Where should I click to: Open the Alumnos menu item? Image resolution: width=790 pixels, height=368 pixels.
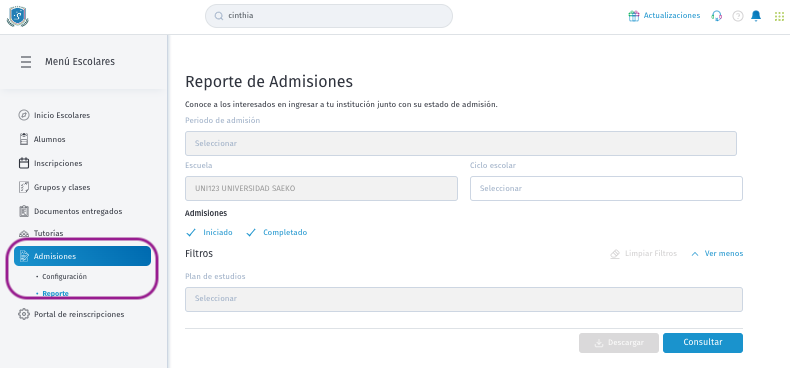pos(49,139)
